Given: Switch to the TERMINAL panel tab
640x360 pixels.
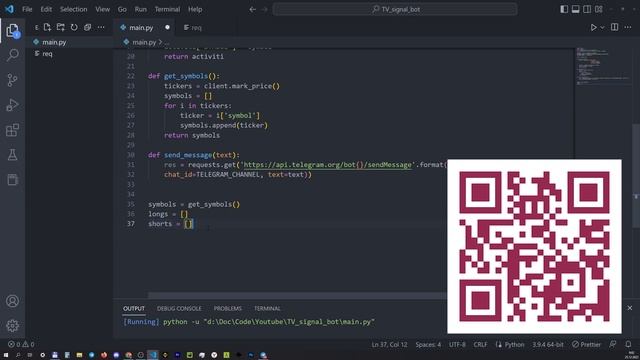Looking at the screenshot, I should [x=267, y=309].
